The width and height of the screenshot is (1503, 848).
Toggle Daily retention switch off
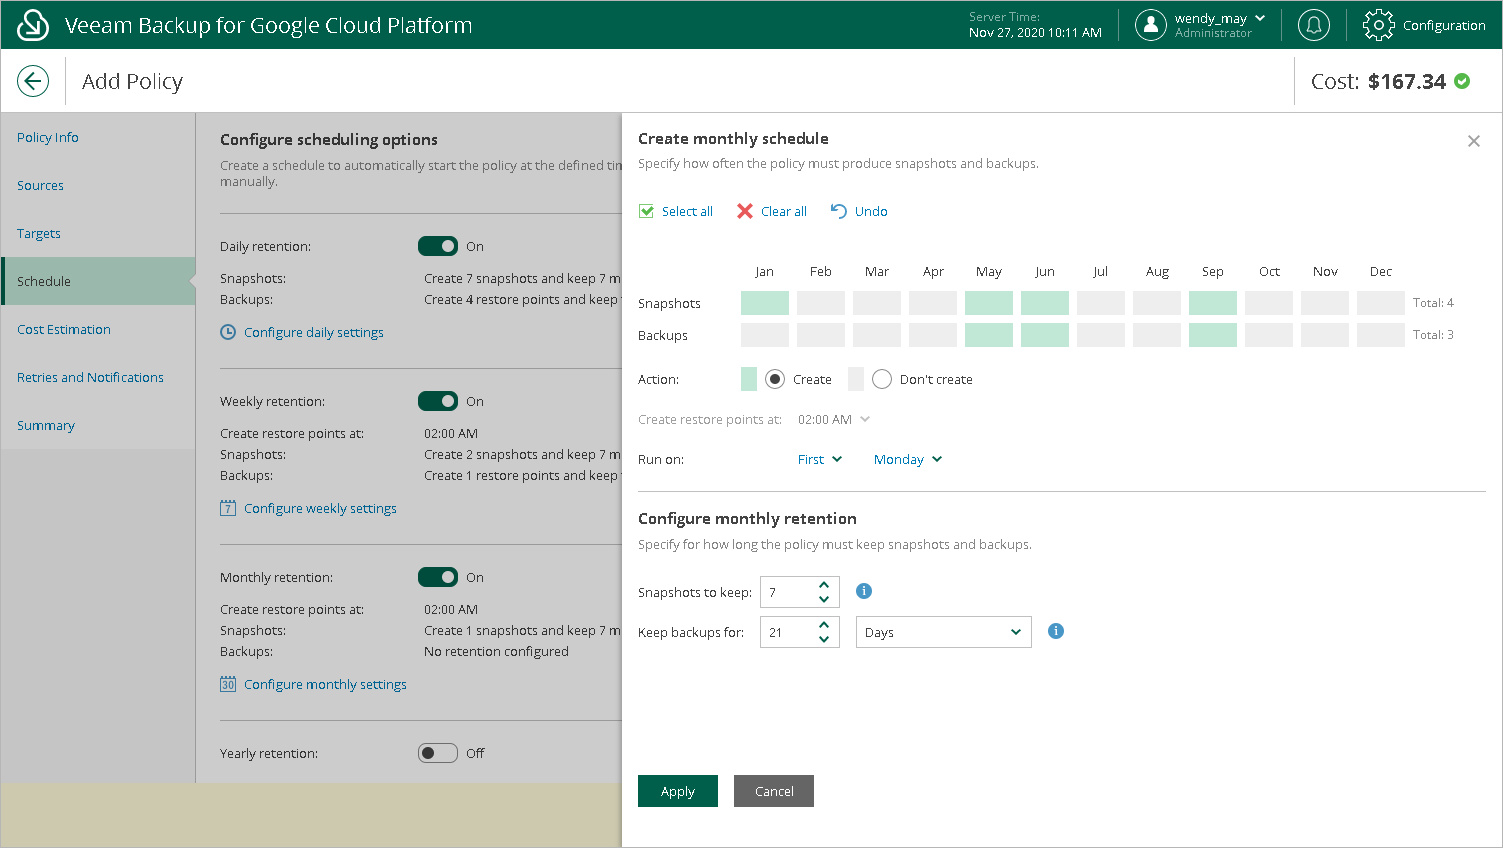[438, 246]
